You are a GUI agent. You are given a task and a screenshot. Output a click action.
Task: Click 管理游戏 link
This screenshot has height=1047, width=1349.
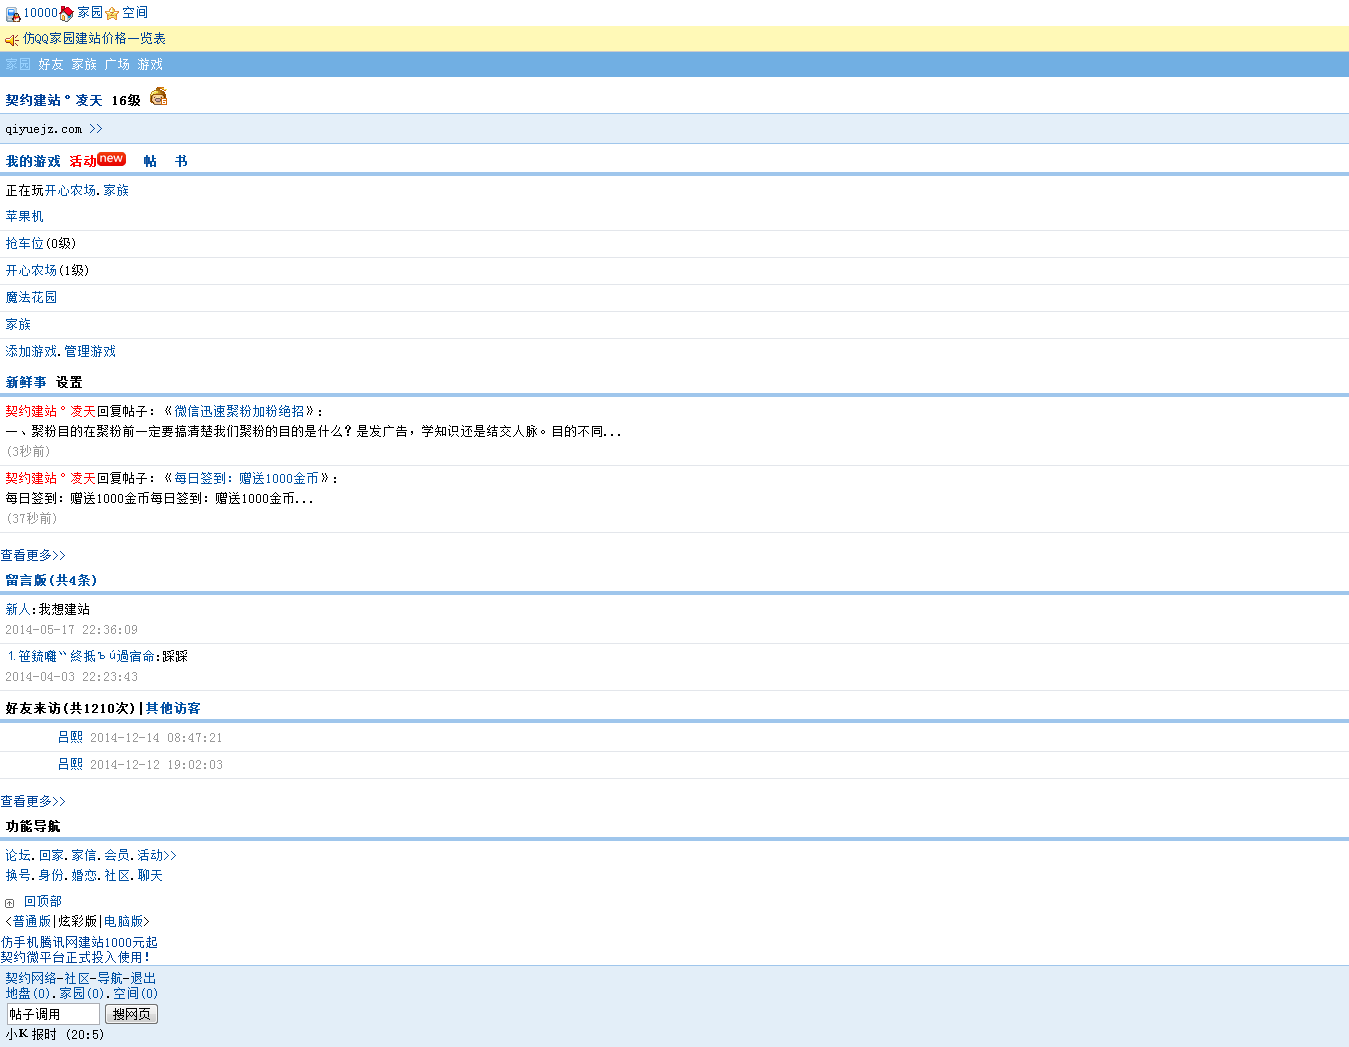[x=90, y=352]
